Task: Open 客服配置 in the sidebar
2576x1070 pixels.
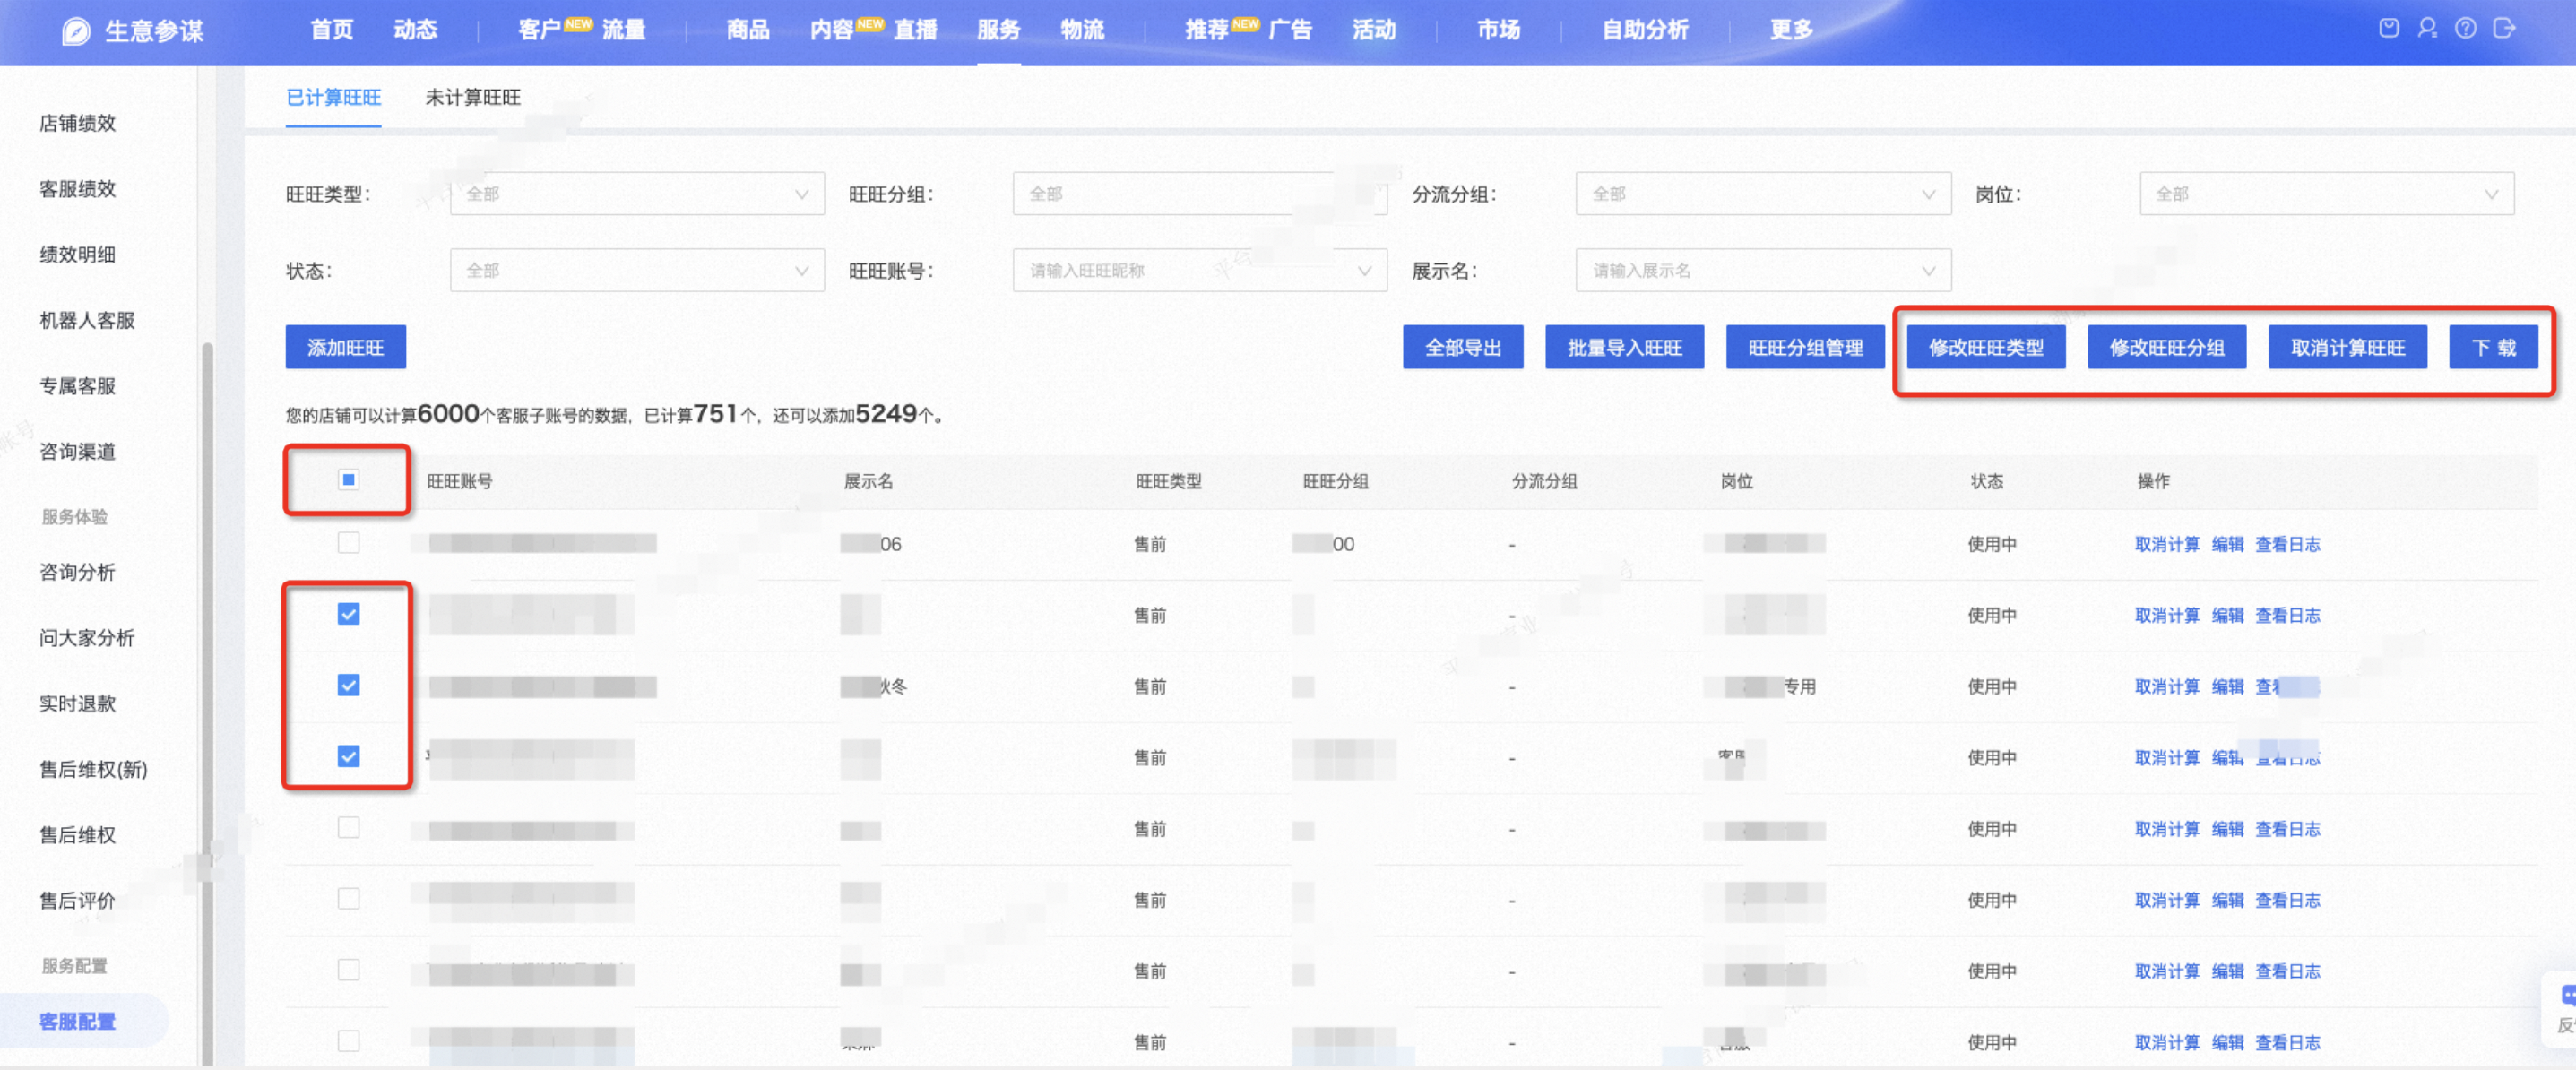Action: [77, 1021]
